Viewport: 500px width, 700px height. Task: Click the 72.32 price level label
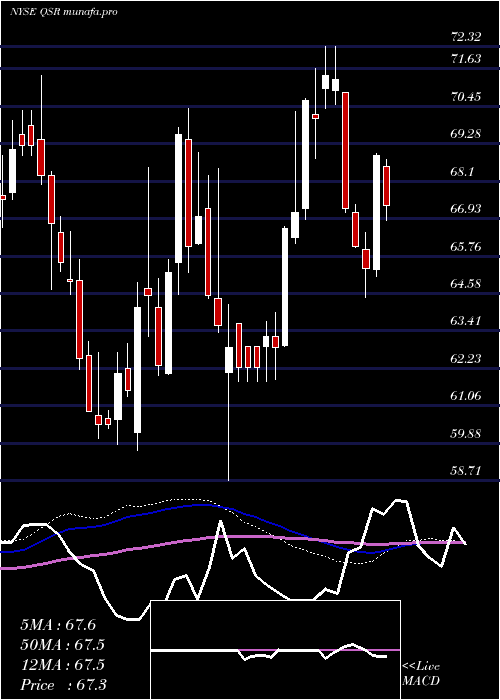click(466, 37)
